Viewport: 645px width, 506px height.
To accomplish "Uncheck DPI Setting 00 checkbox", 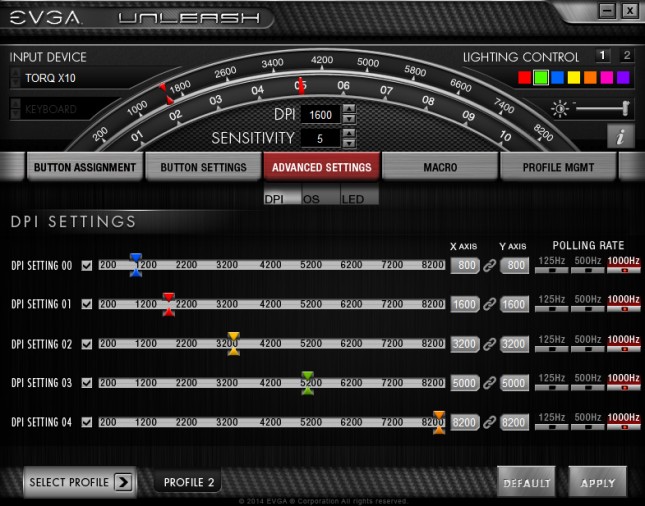I will (87, 266).
